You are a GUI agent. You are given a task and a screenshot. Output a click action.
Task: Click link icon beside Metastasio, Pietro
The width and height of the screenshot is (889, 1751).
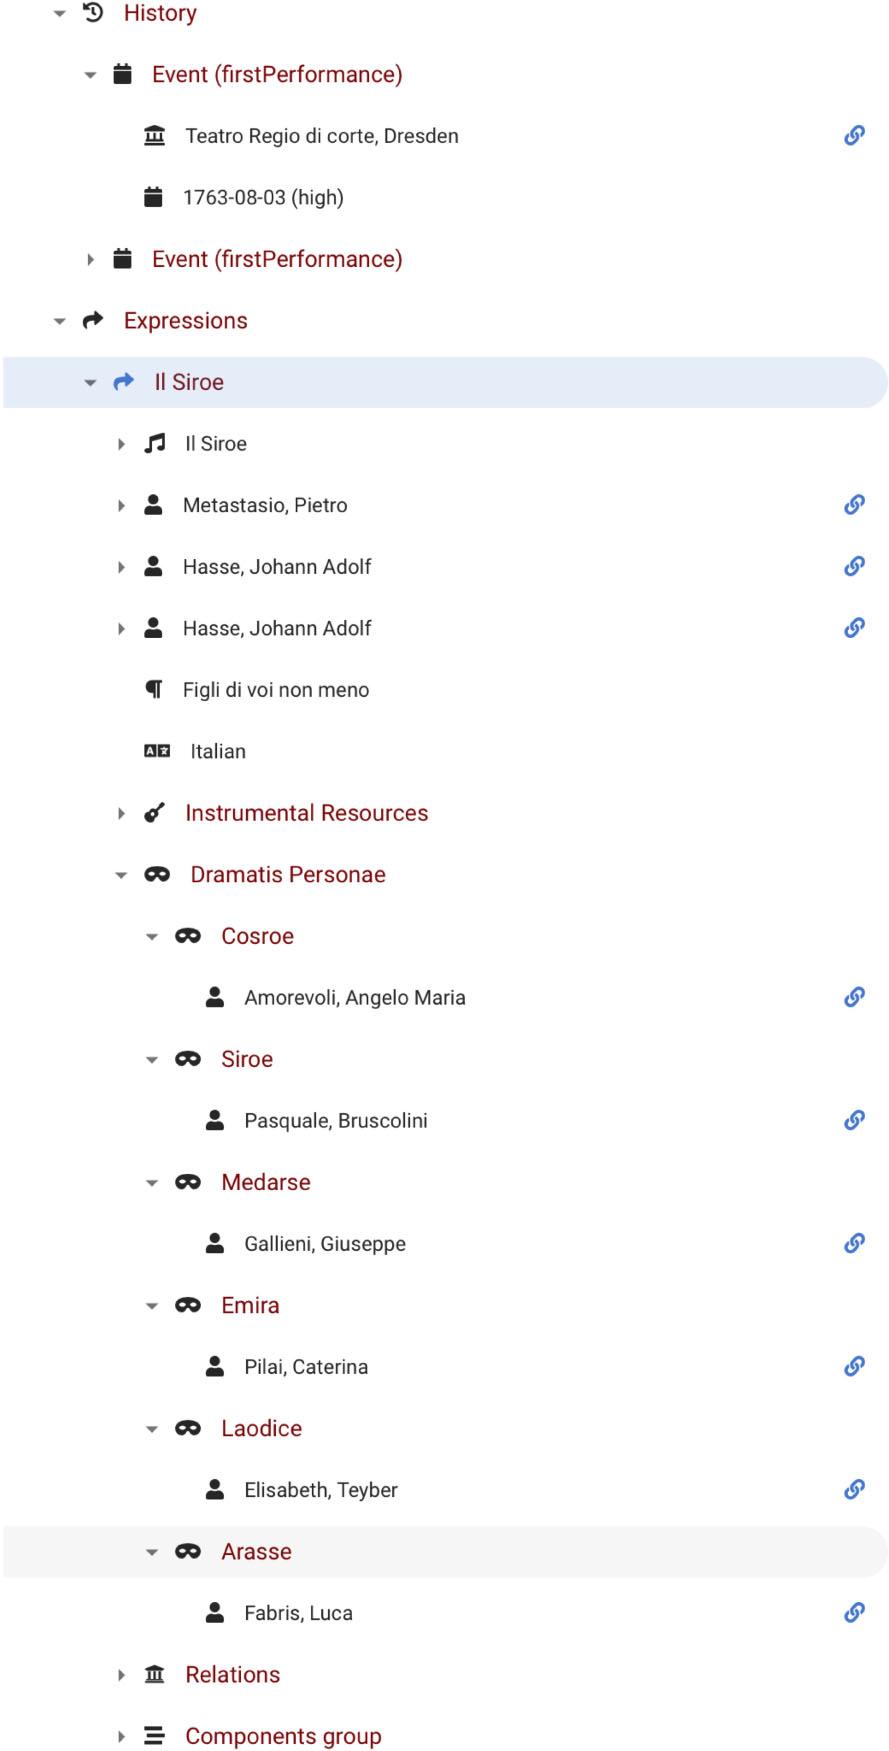click(853, 505)
